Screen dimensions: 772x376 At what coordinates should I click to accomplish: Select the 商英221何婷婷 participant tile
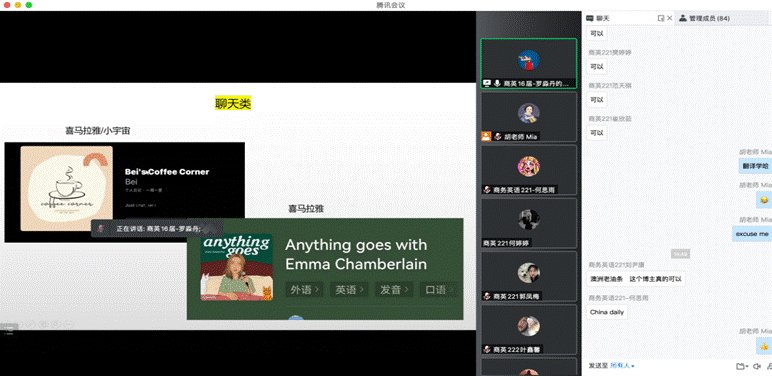click(x=529, y=223)
